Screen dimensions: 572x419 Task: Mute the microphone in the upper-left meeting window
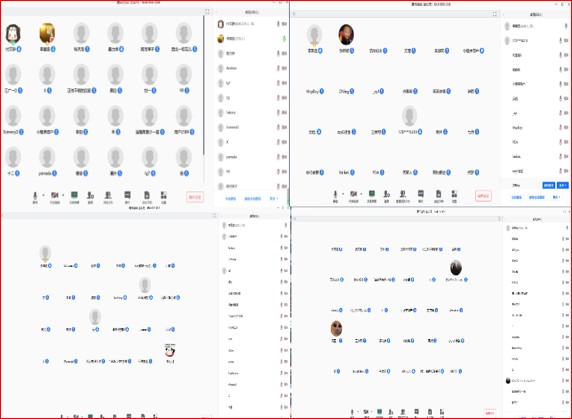click(x=35, y=197)
